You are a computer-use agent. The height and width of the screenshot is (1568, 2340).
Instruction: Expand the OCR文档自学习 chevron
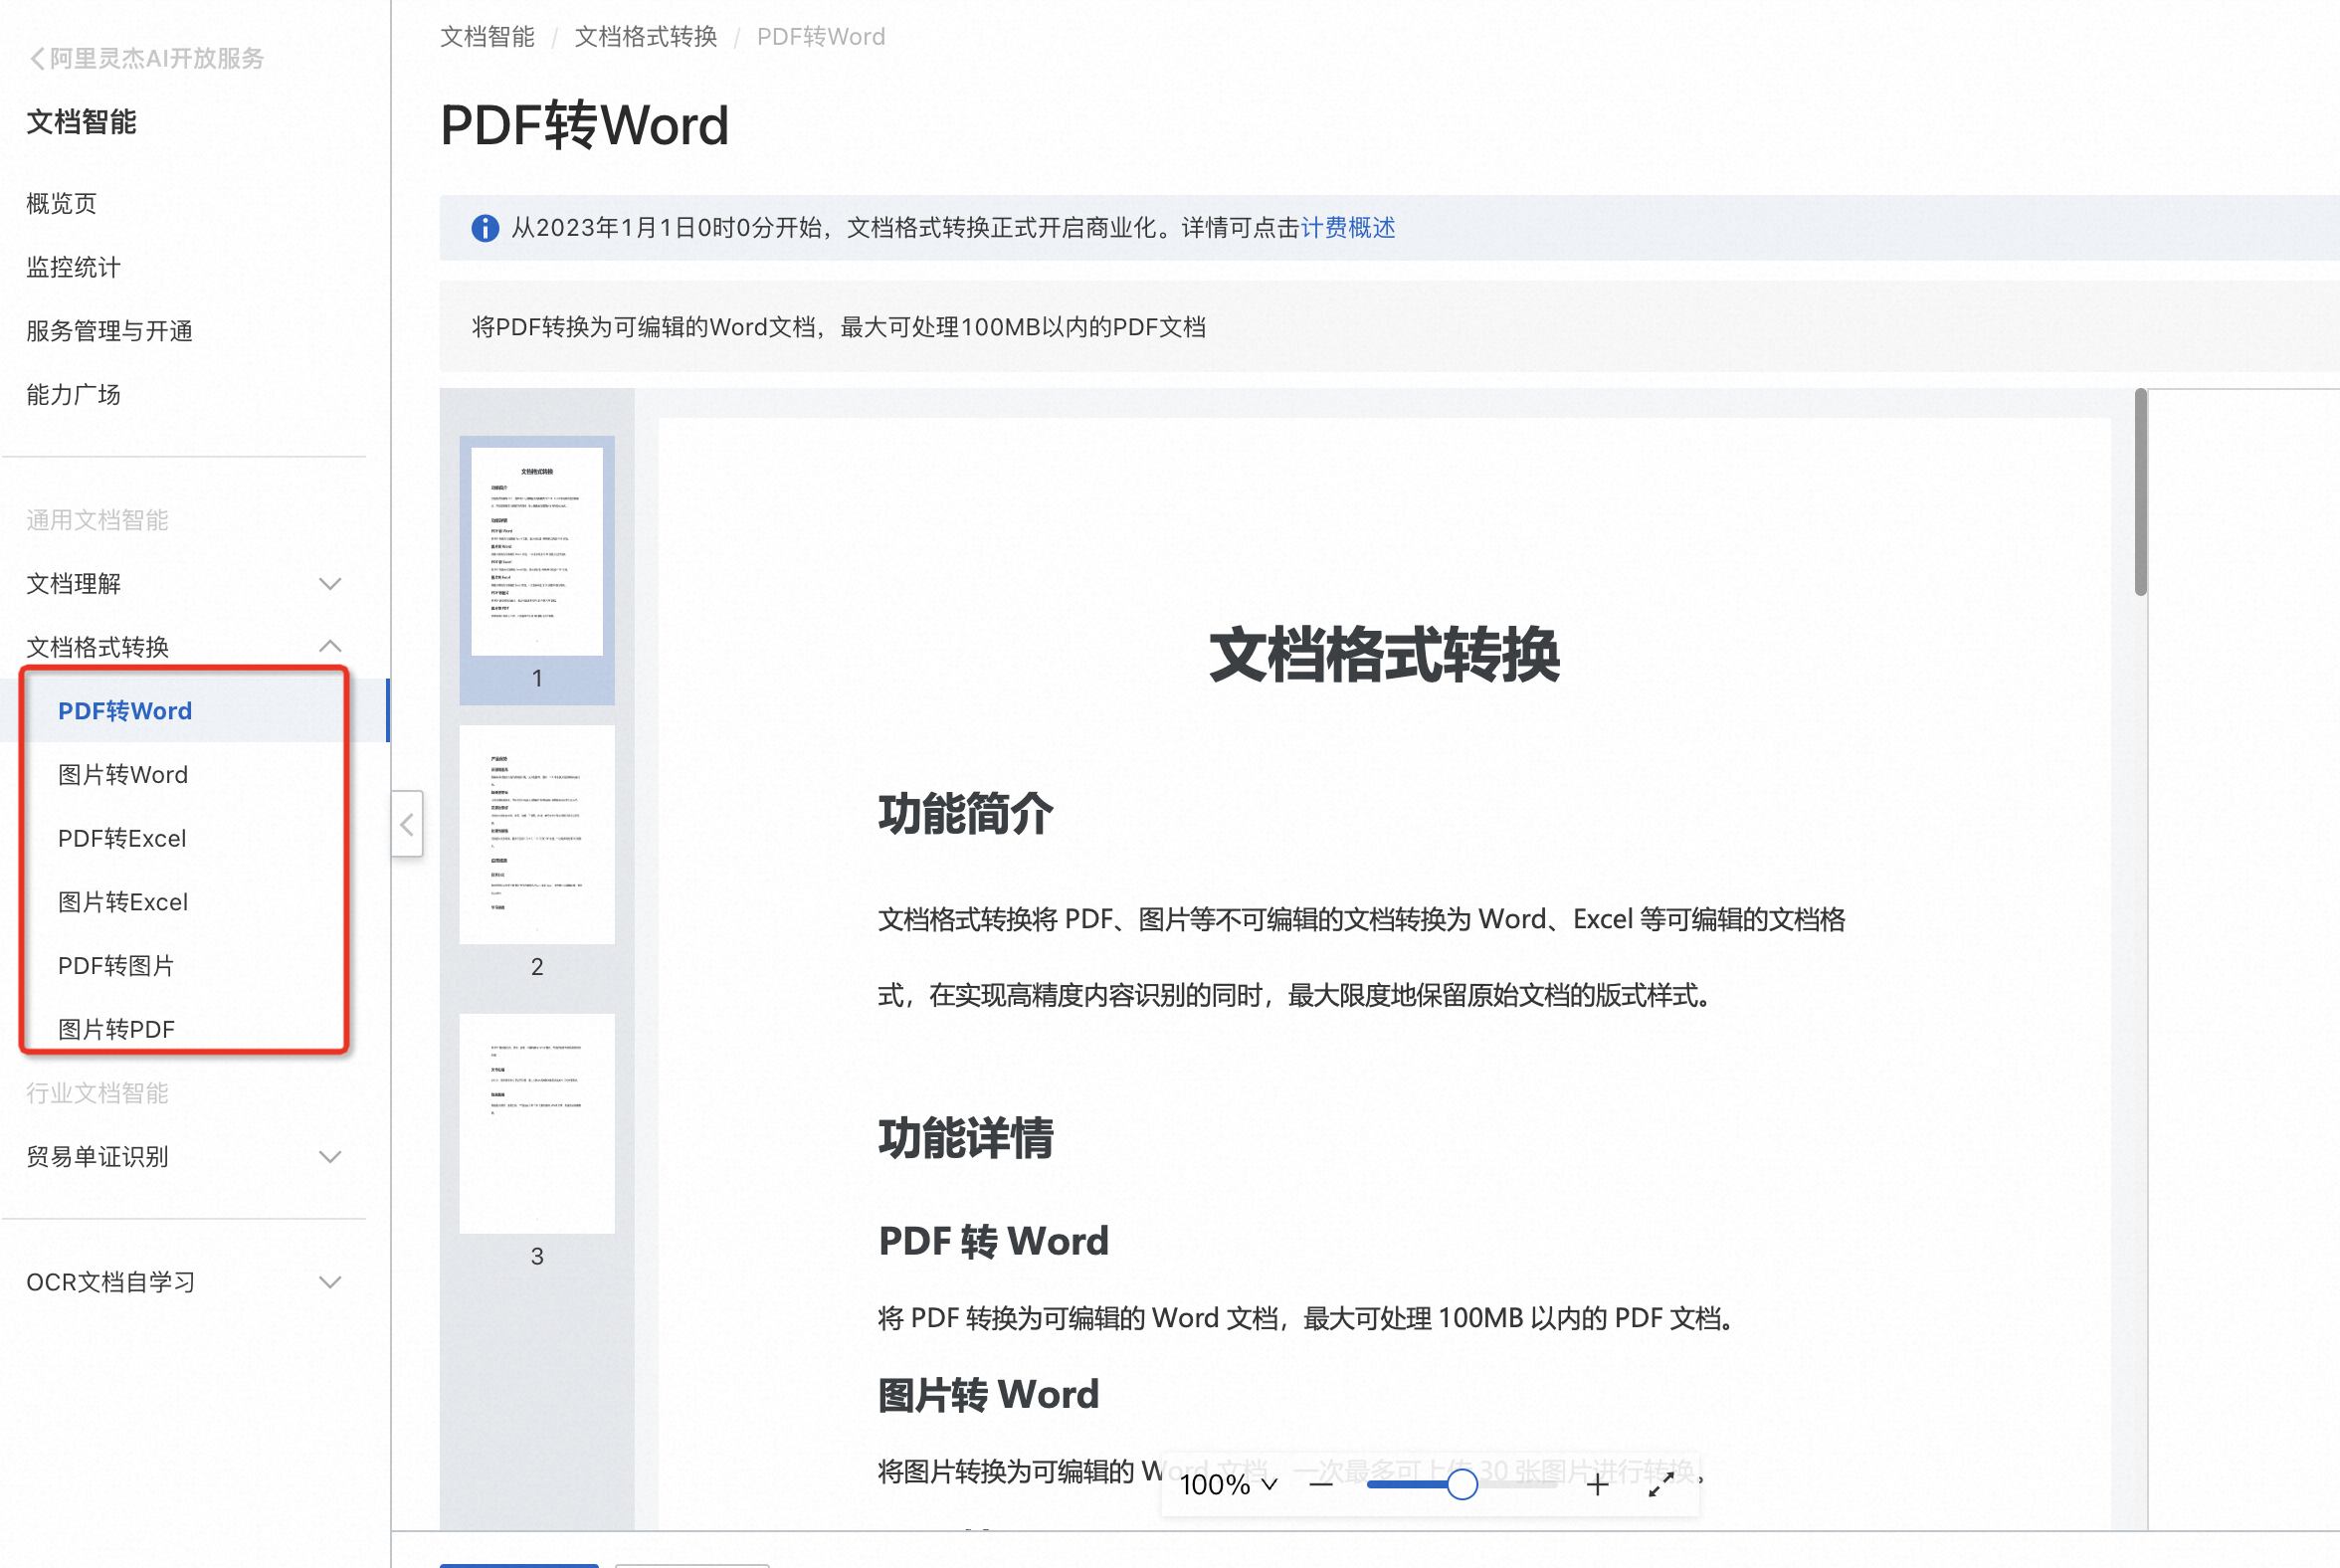pyautogui.click(x=330, y=1282)
